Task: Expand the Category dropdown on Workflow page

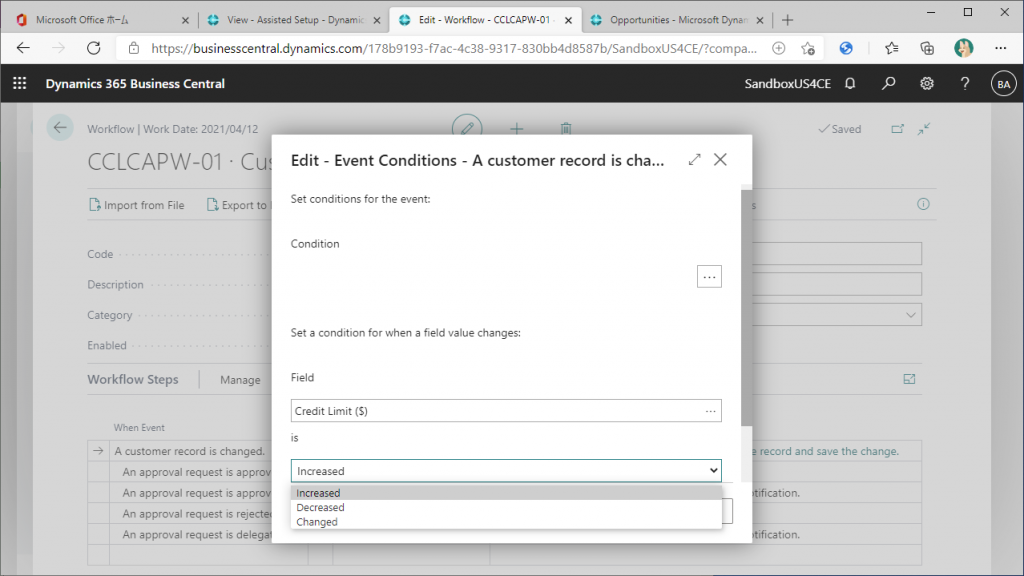Action: click(x=910, y=315)
